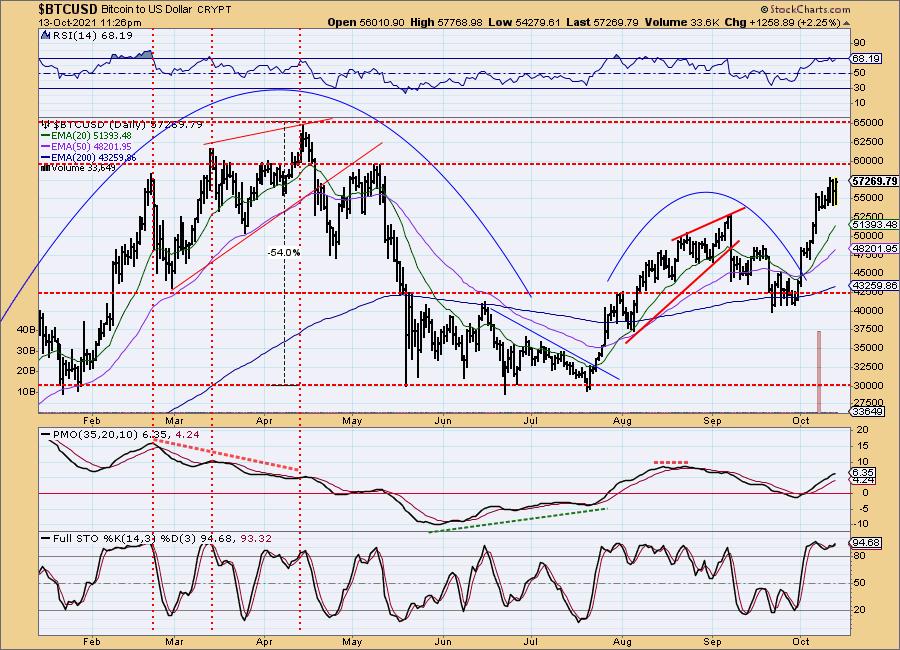Click the 68.19 RSI value tag

(866, 59)
